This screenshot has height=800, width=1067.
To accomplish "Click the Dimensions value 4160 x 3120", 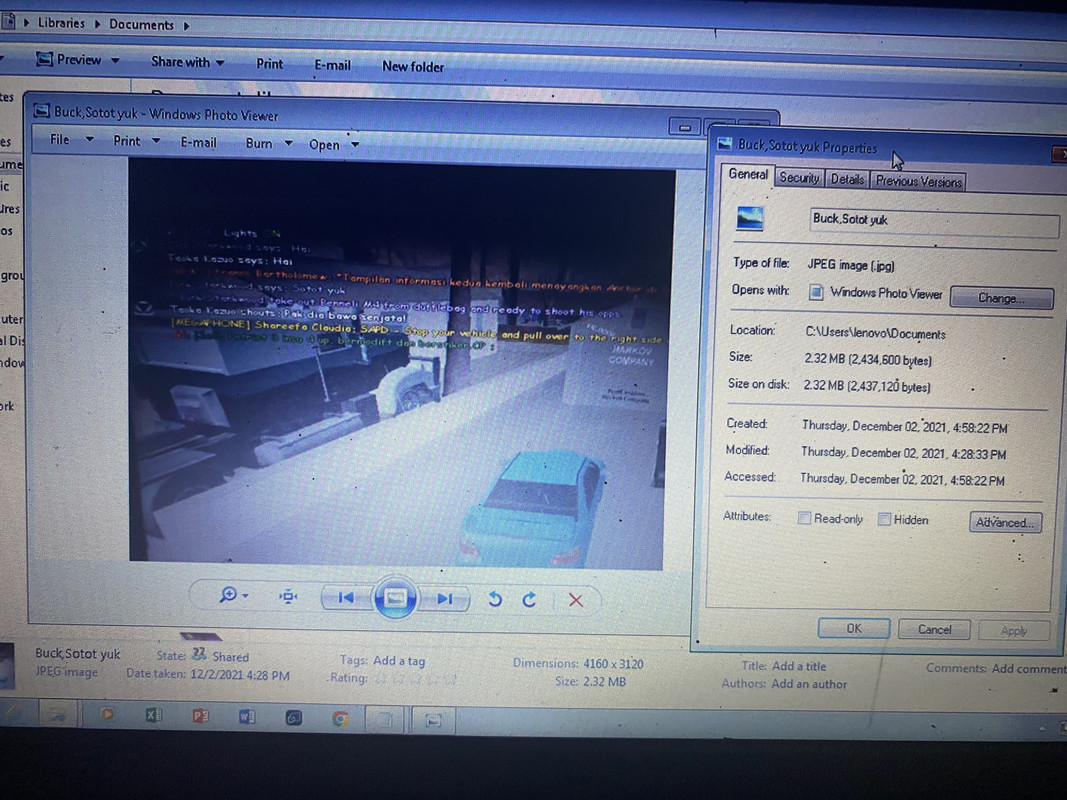I will click(x=614, y=663).
